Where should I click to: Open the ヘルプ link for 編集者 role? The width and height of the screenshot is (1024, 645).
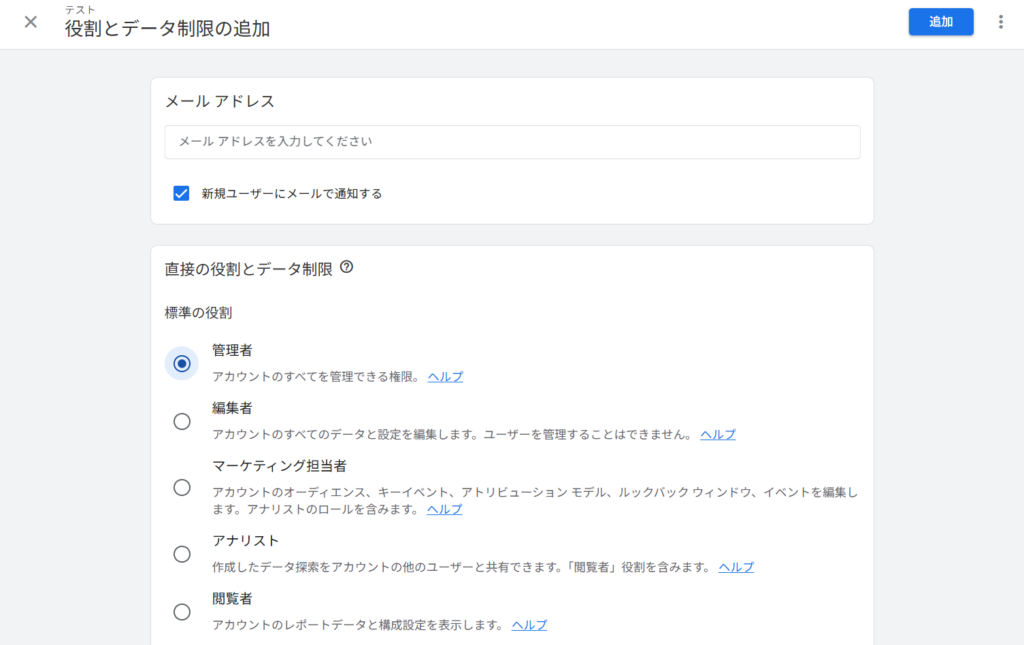[717, 435]
